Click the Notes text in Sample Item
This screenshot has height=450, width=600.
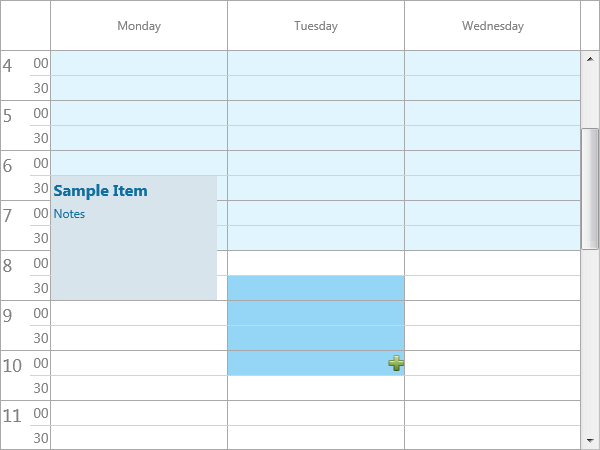(69, 214)
